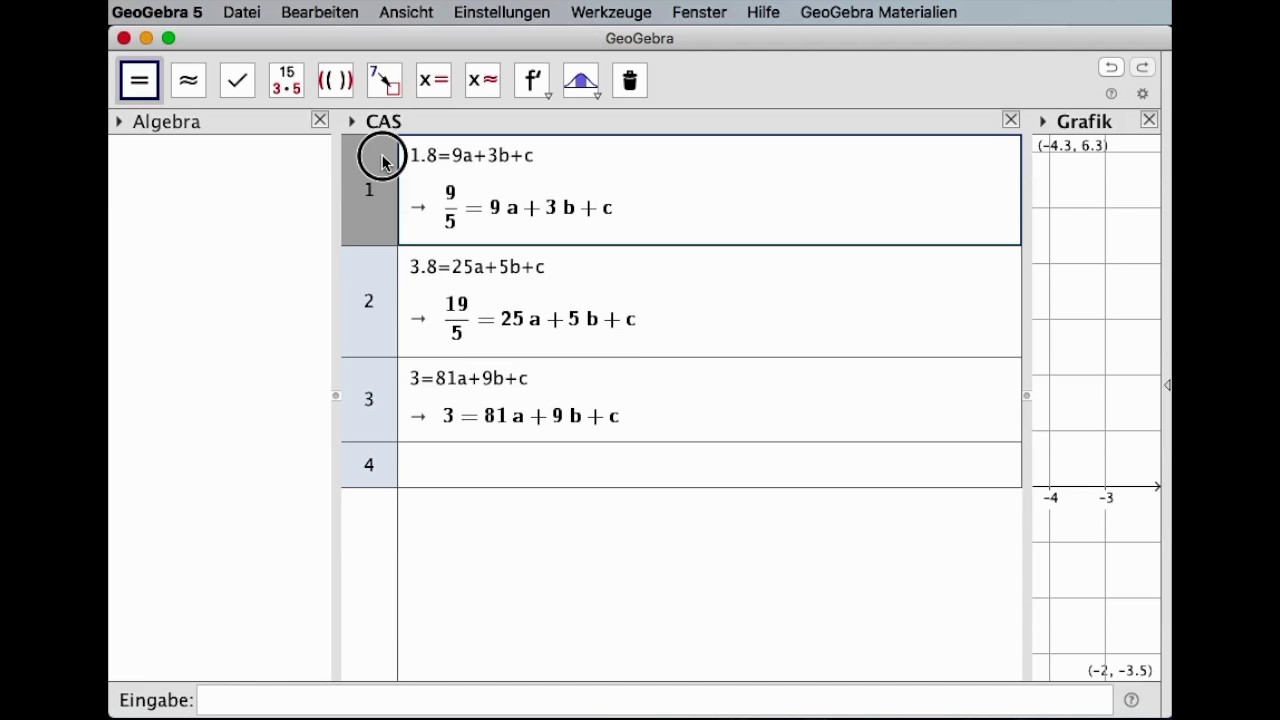Image resolution: width=1280 pixels, height=720 pixels.
Task: Open the Ansicht menu
Action: point(407,12)
